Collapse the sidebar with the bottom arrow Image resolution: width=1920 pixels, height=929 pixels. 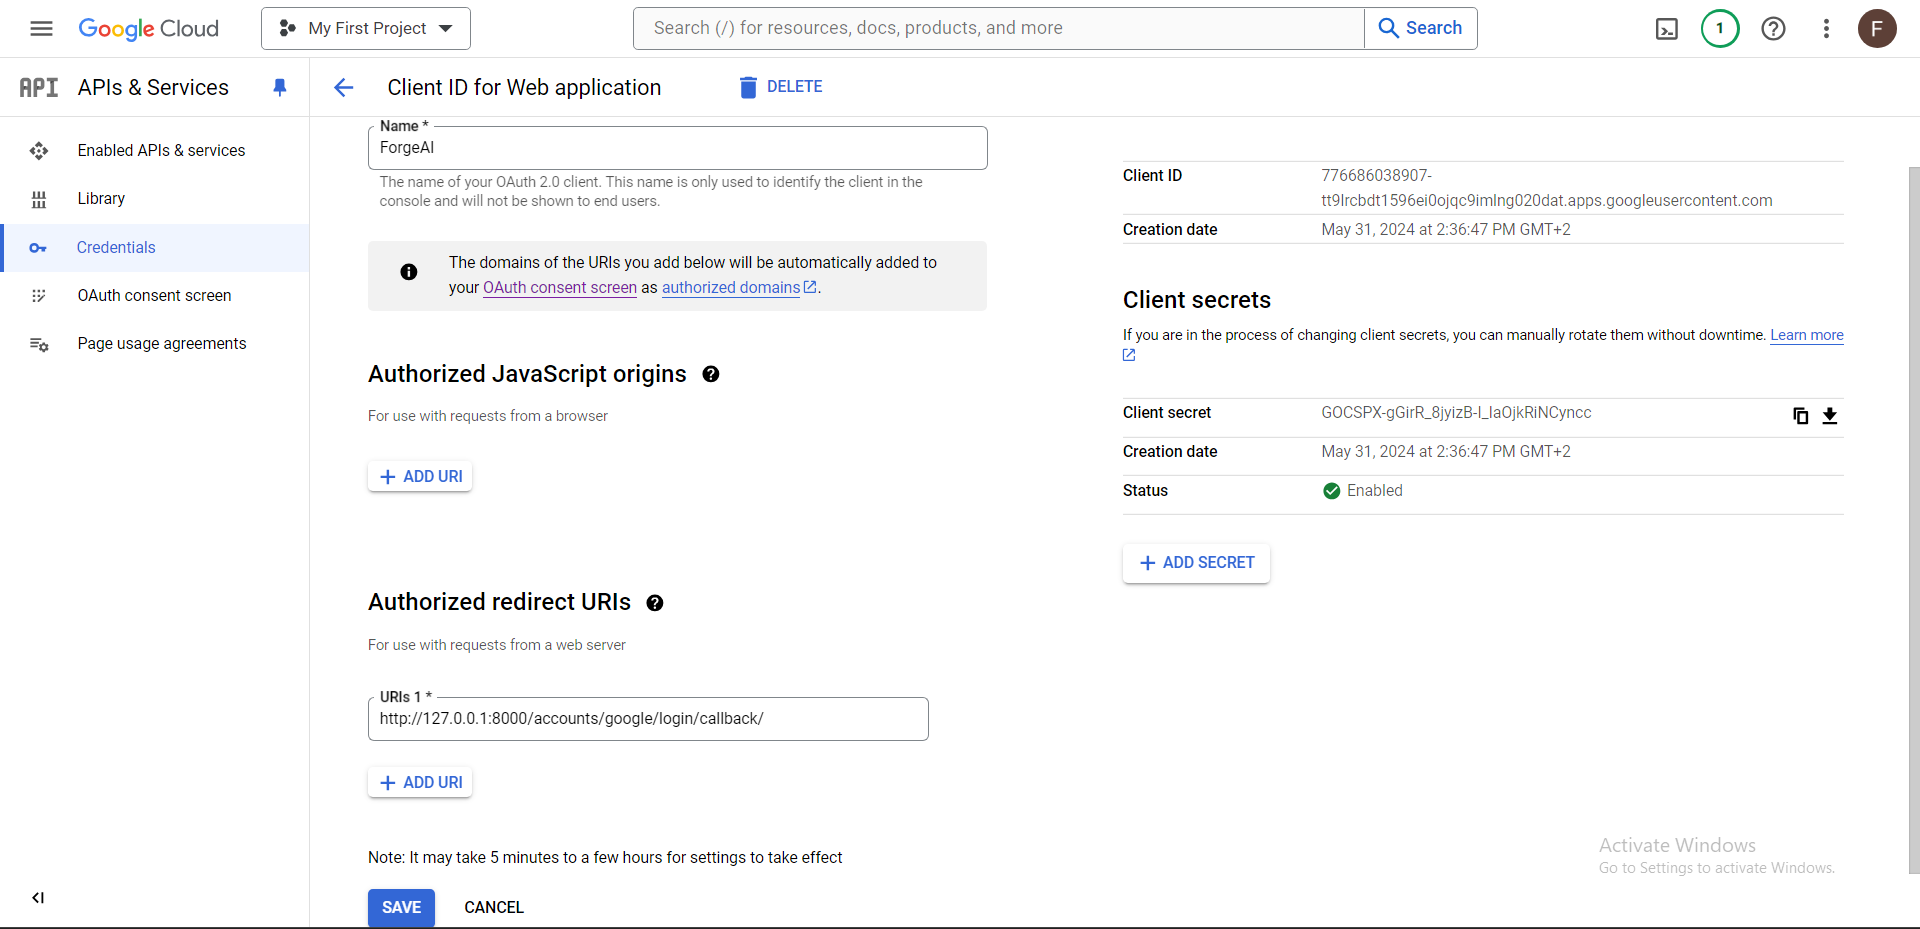(x=38, y=898)
